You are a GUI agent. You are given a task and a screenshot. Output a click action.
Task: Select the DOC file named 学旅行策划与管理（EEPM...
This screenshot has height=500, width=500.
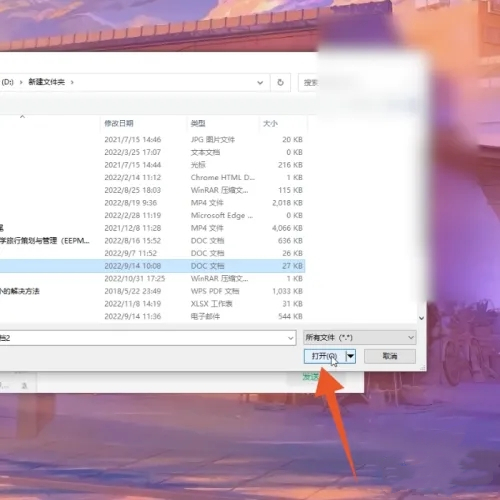coord(152,241)
